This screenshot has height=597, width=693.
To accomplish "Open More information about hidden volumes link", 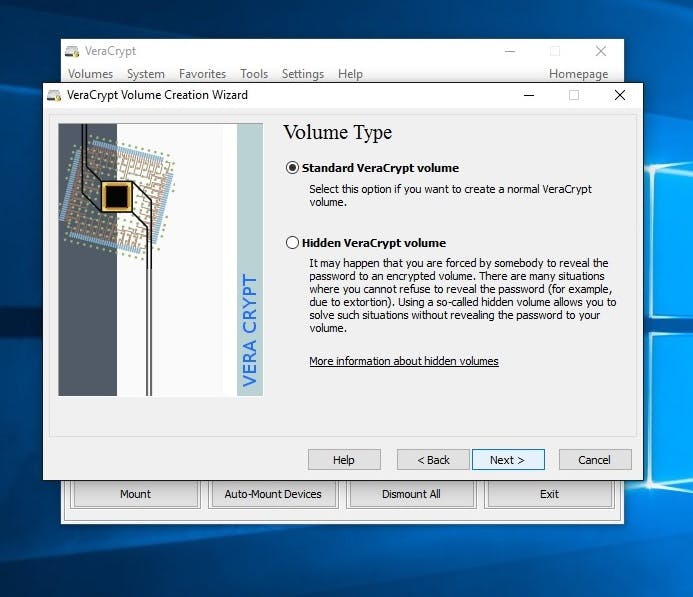I will tap(404, 361).
